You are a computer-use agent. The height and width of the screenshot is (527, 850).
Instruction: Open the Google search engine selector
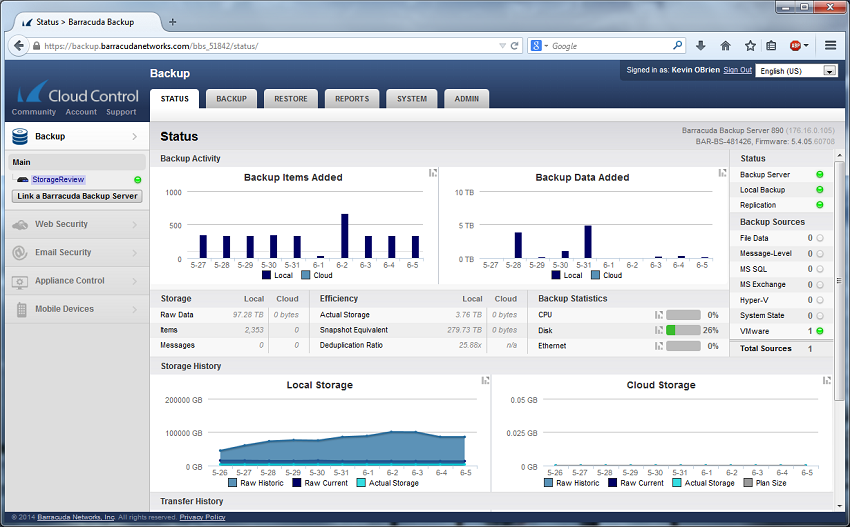coord(539,46)
